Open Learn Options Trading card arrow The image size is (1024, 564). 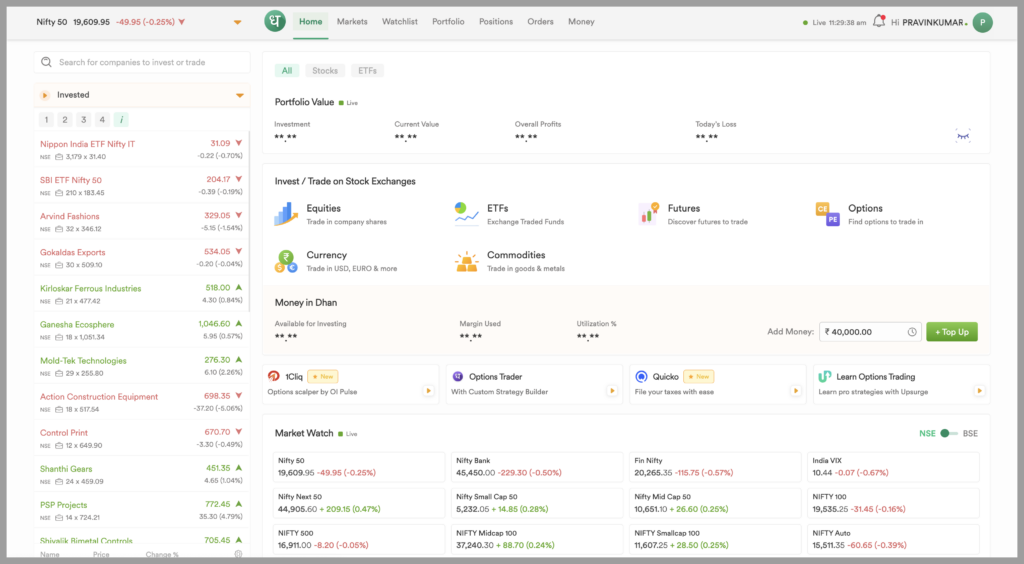979,390
